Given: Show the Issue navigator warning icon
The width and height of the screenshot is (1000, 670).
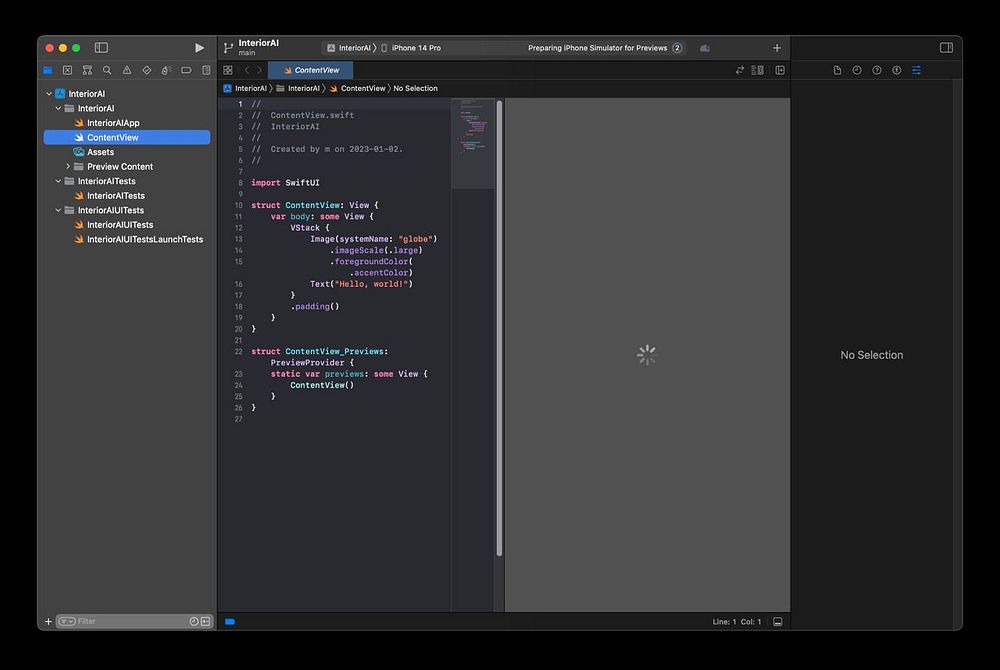Looking at the screenshot, I should (127, 71).
